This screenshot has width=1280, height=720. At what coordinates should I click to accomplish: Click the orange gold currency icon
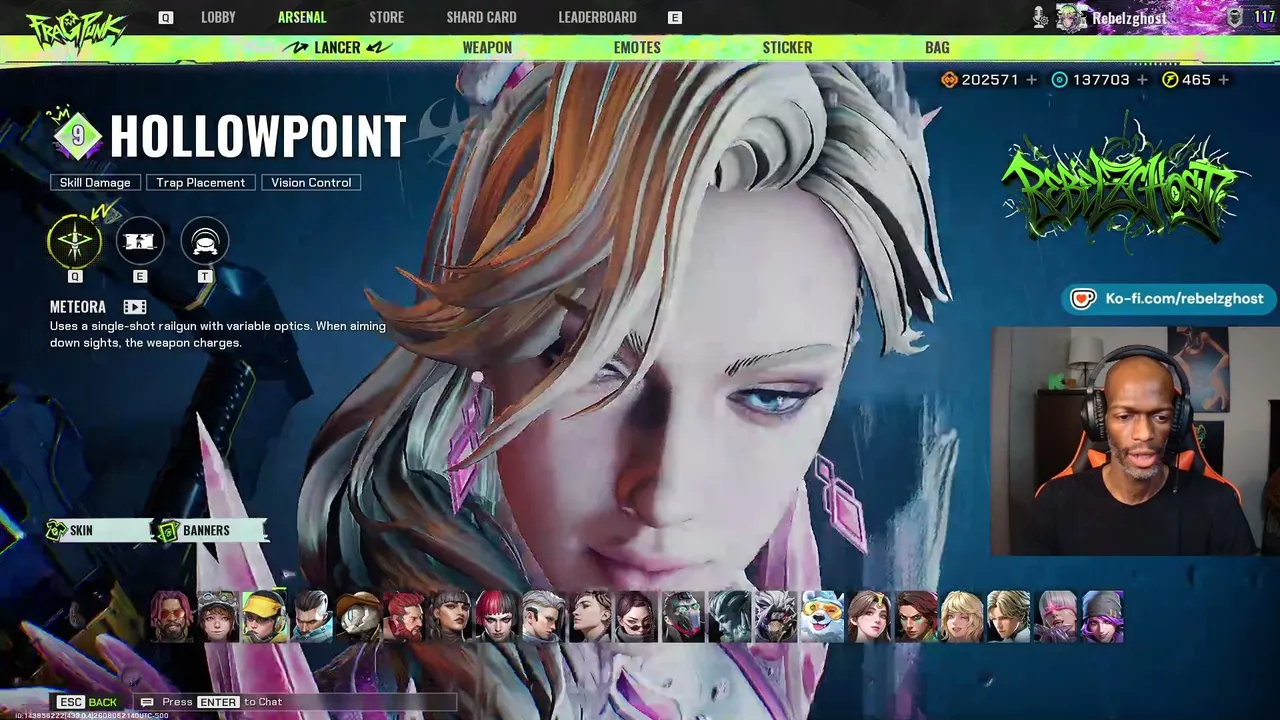[949, 80]
